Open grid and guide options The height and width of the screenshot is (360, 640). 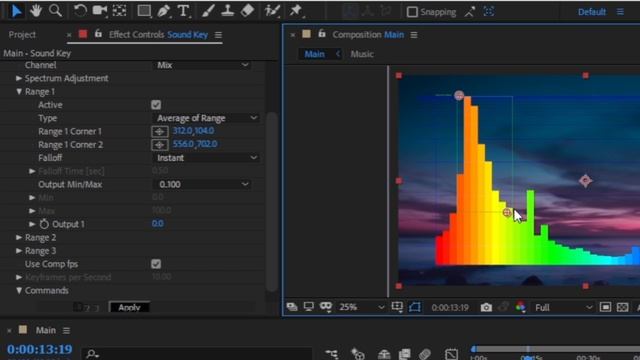click(x=397, y=307)
